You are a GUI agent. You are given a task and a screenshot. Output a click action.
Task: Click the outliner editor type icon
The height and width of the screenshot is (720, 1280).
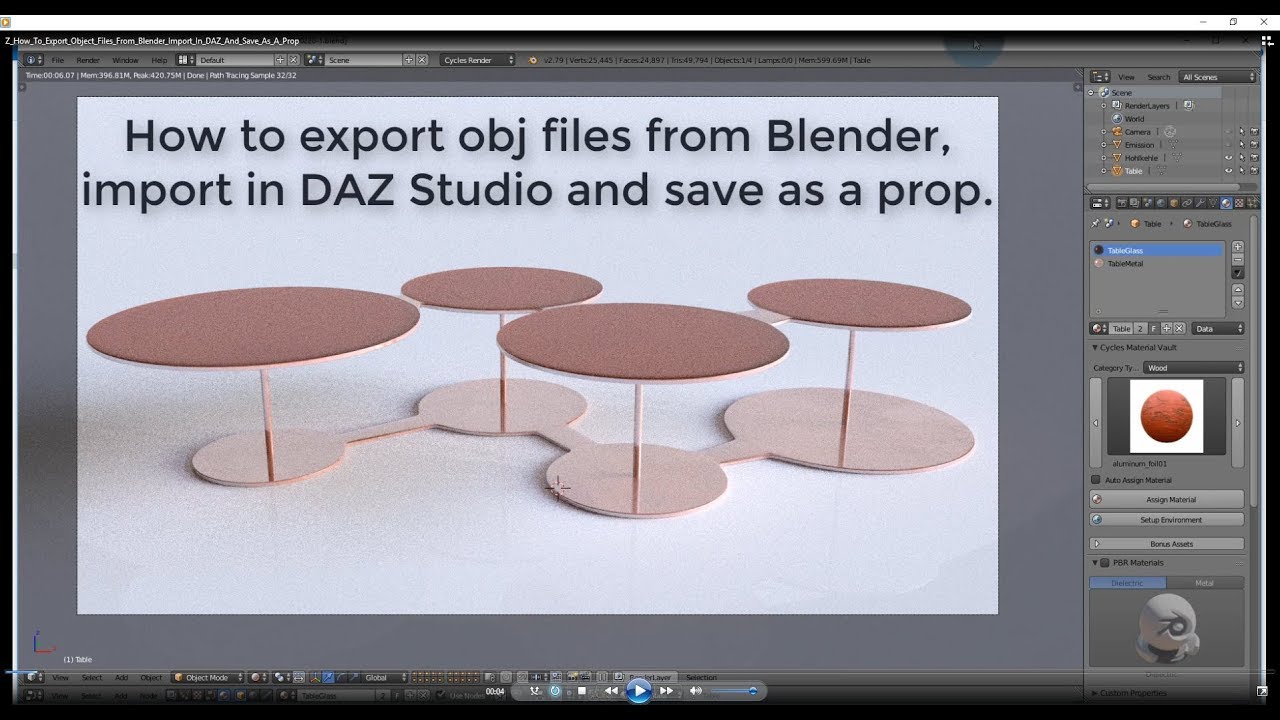1100,77
